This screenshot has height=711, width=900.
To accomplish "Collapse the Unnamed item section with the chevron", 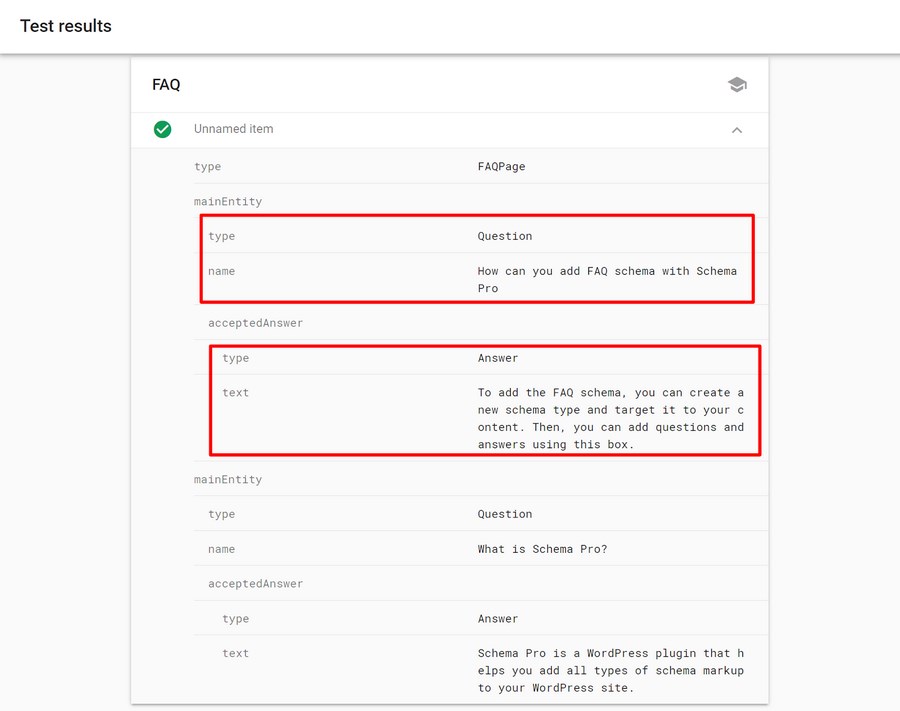I will tap(737, 130).
